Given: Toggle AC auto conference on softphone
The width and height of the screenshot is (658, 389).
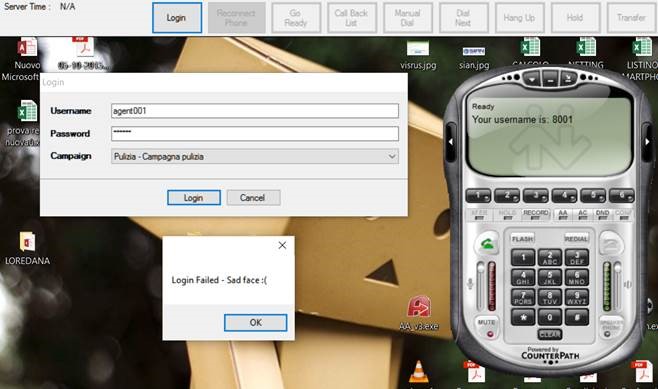Looking at the screenshot, I should pyautogui.click(x=582, y=214).
